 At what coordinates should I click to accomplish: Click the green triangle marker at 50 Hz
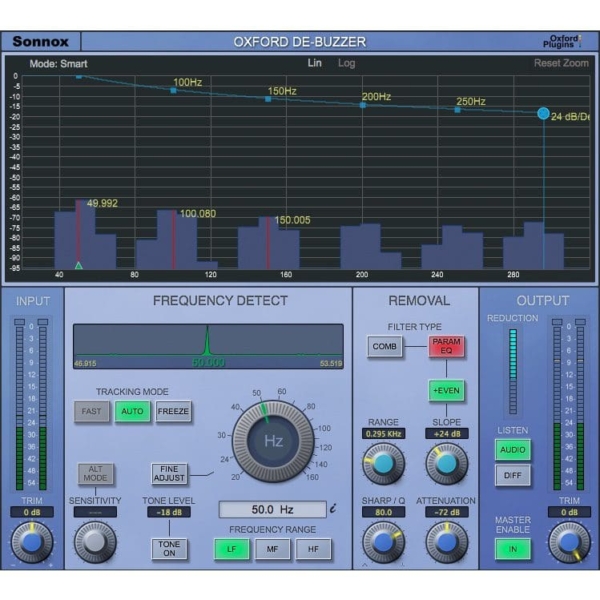pyautogui.click(x=78, y=265)
